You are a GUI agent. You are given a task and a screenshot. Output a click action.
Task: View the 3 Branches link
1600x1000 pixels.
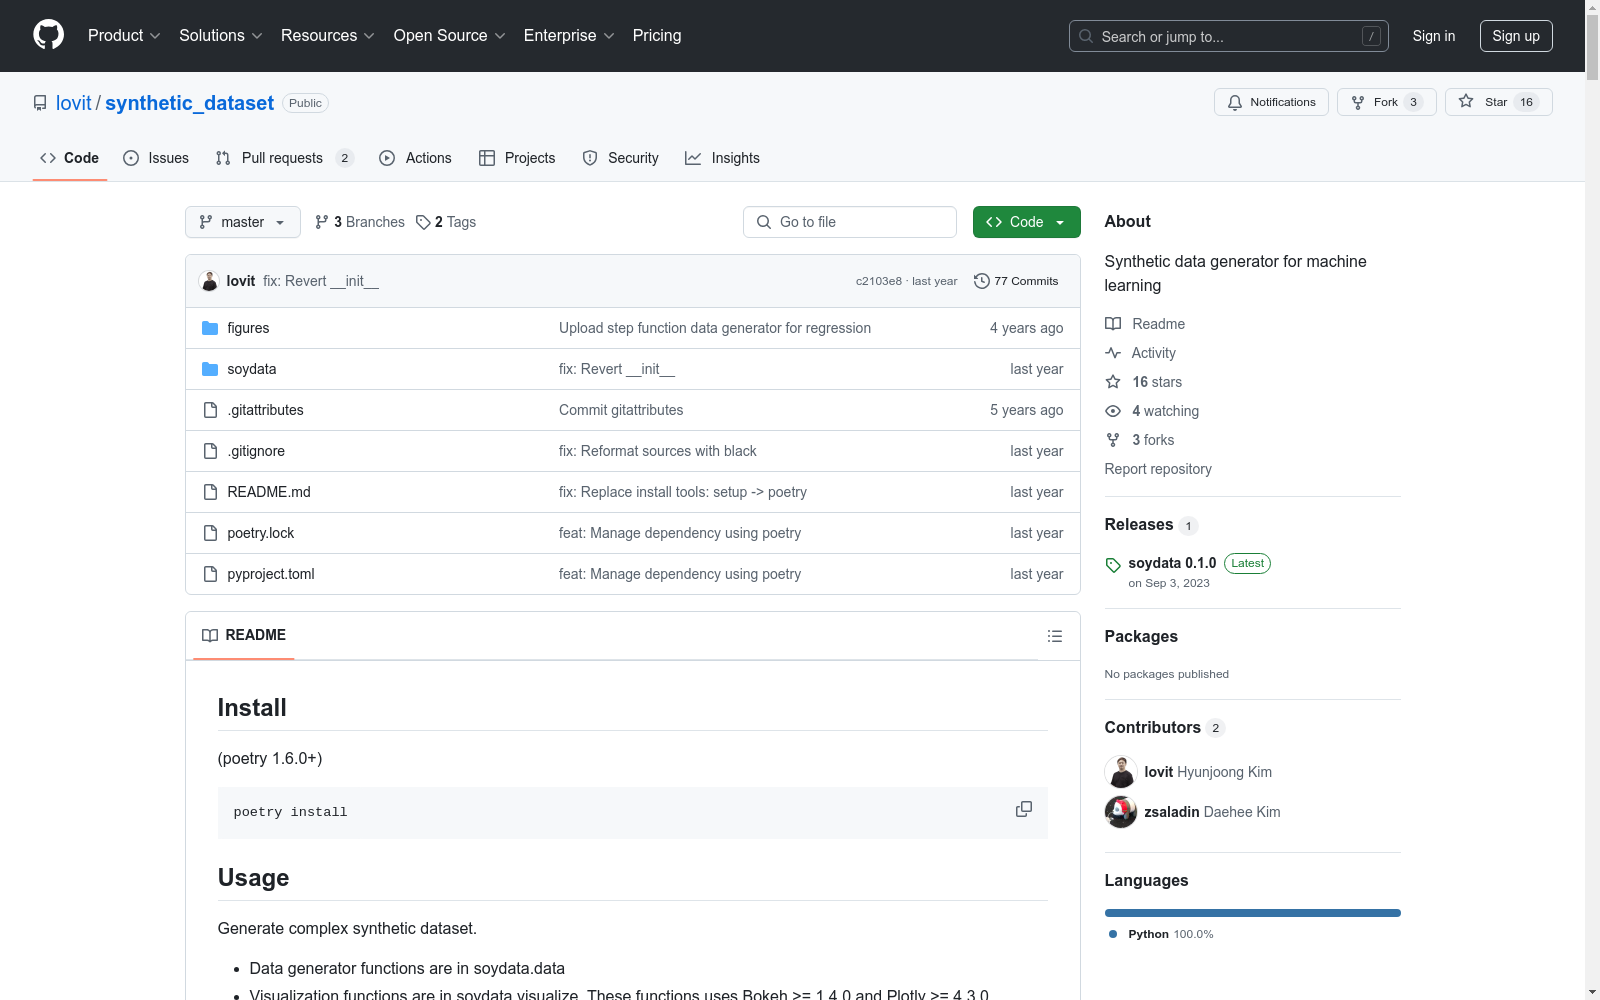360,222
